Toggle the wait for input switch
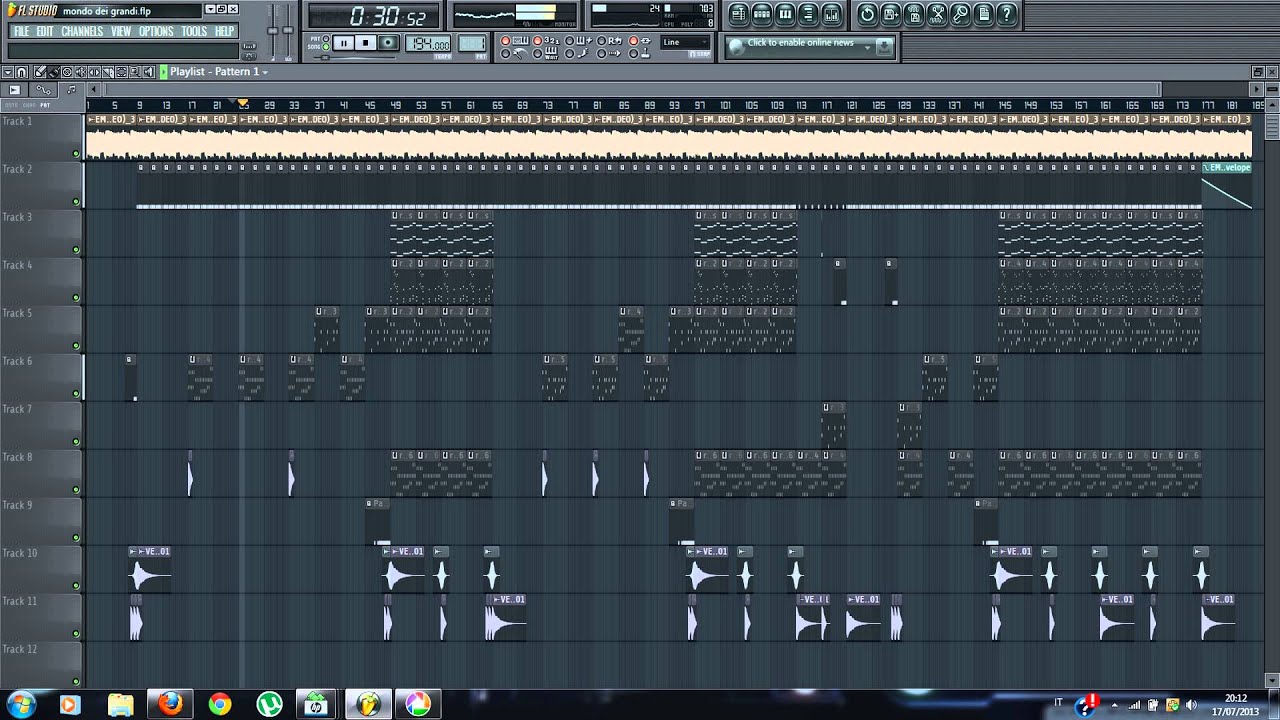 click(537, 53)
